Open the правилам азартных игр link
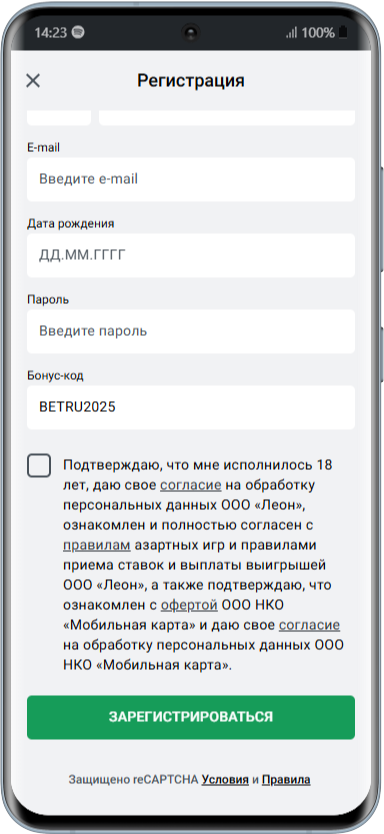Screen dimensions: 384x834 coord(97,545)
